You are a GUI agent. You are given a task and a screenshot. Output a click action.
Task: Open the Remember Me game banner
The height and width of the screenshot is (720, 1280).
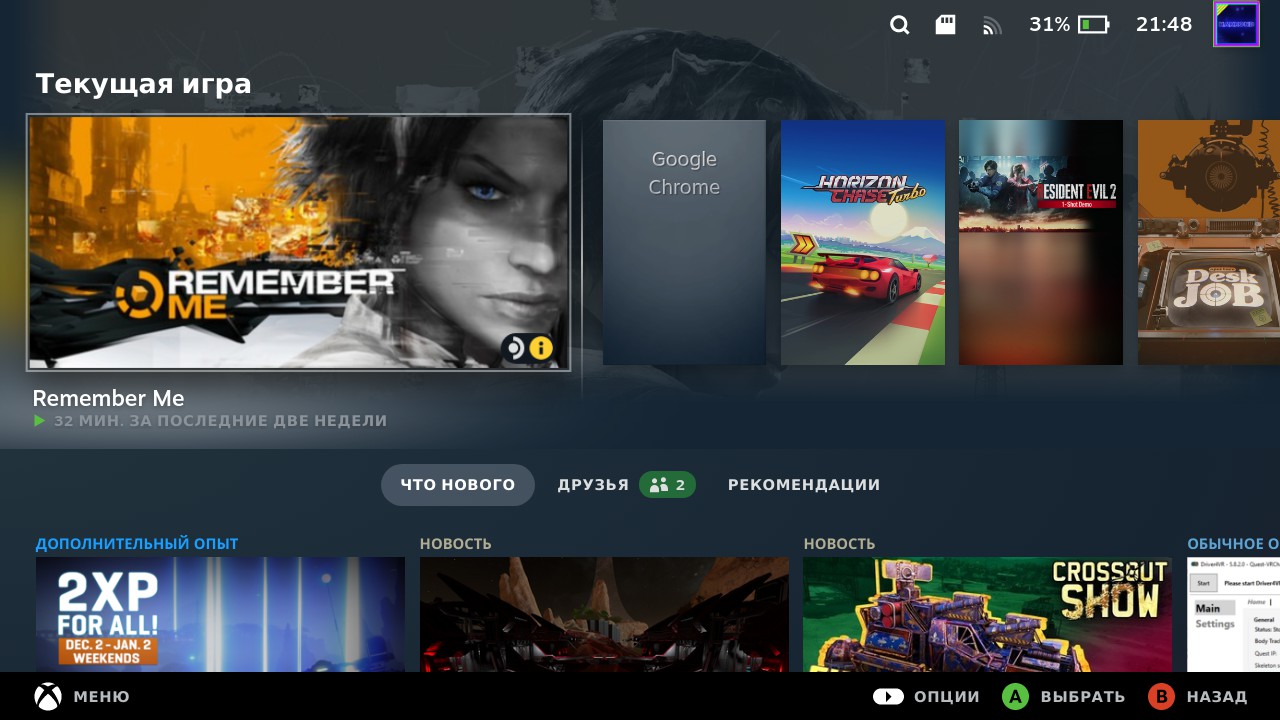(x=299, y=242)
